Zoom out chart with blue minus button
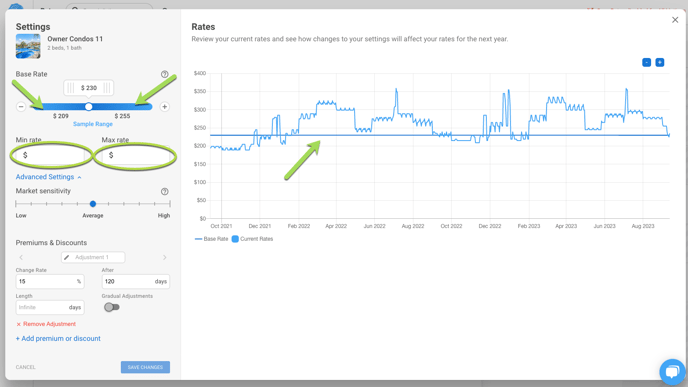 pos(646,62)
